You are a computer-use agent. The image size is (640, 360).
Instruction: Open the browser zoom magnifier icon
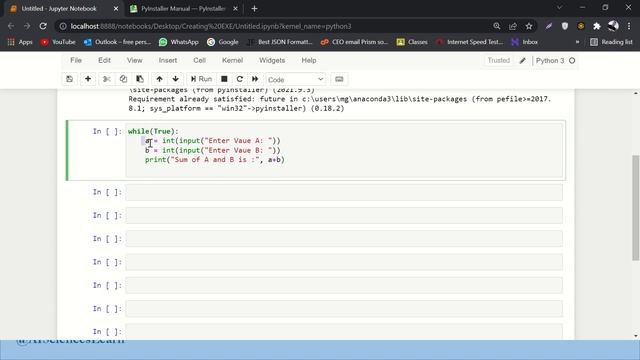tap(497, 26)
